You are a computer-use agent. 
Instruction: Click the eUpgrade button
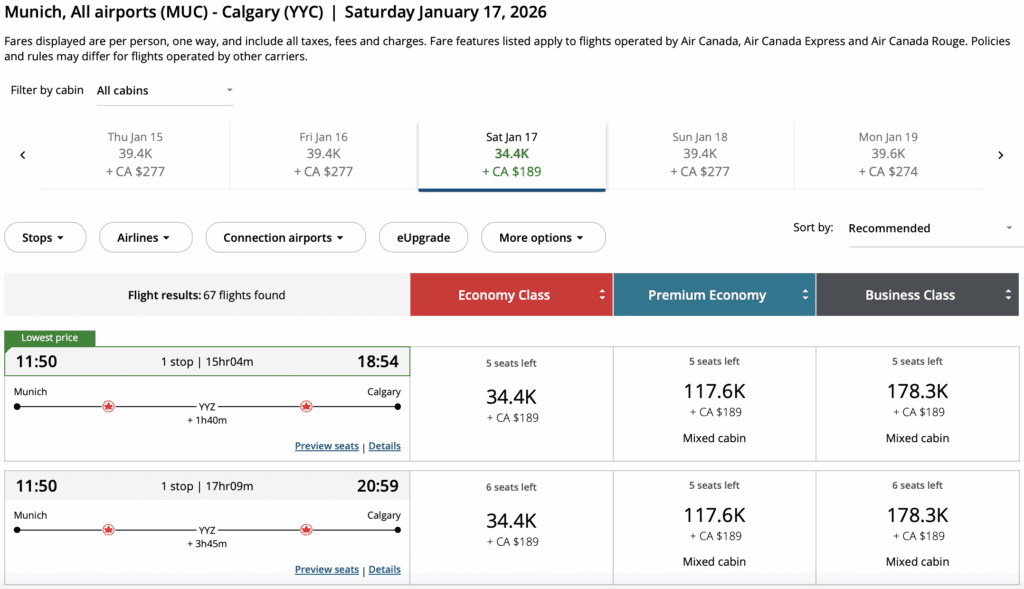(x=422, y=238)
